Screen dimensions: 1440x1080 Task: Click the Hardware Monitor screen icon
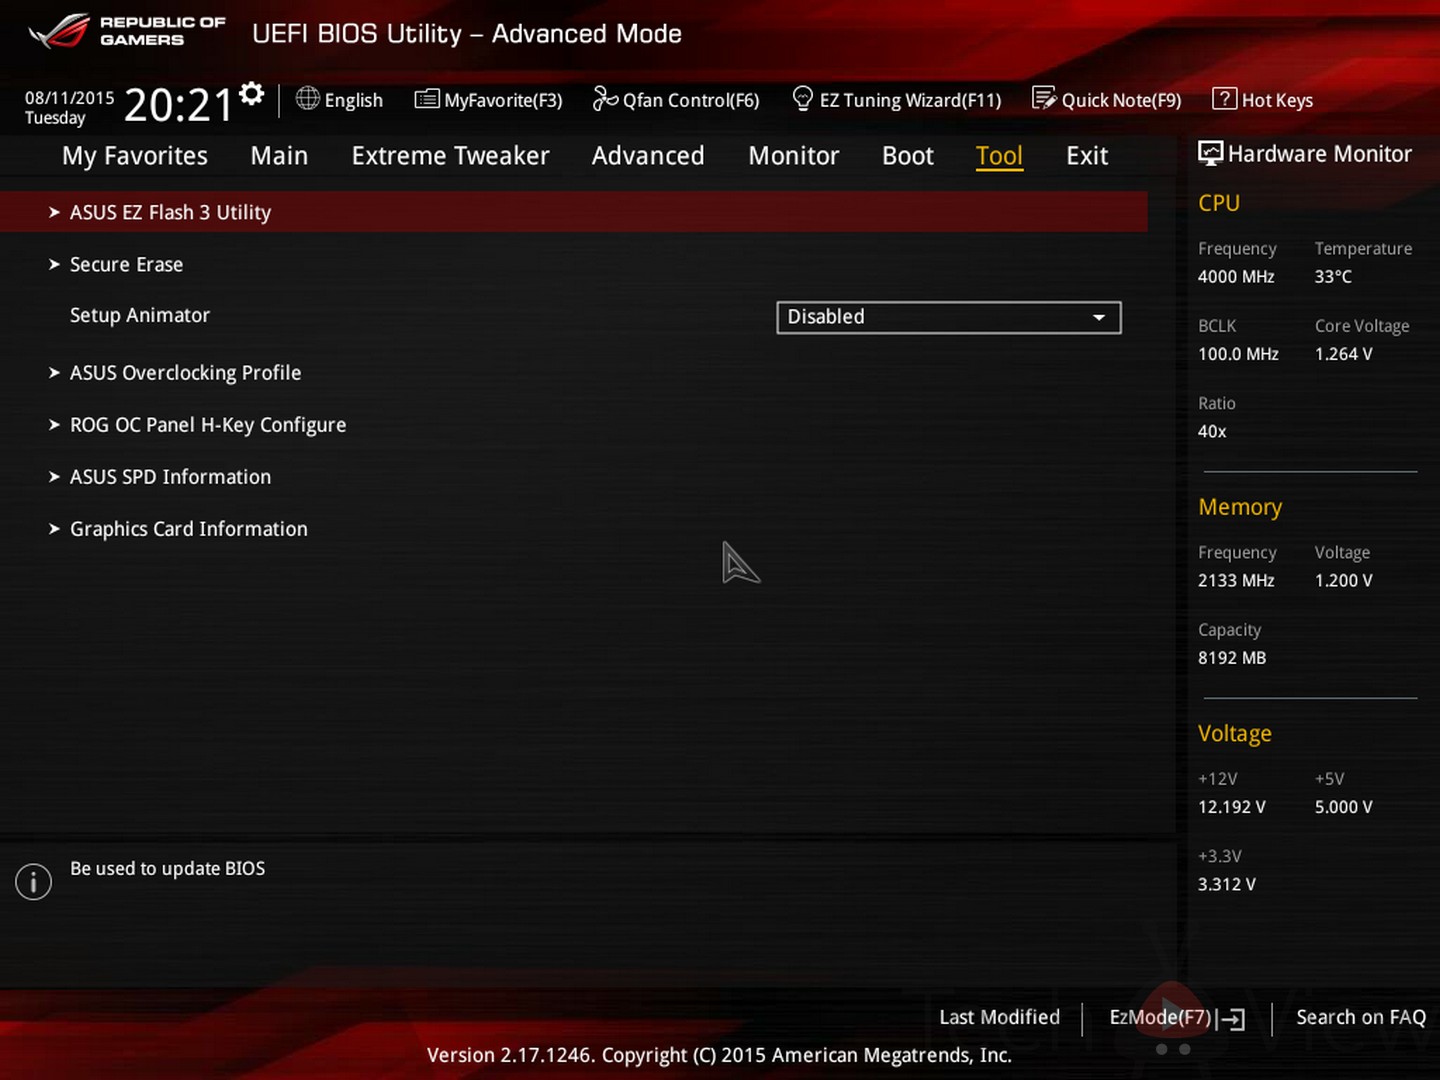click(x=1210, y=153)
